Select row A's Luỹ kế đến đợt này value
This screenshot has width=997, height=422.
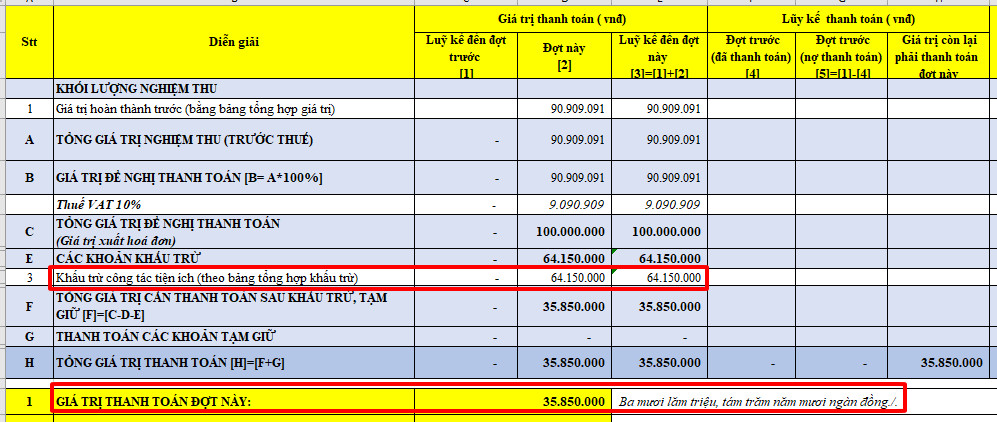click(x=659, y=140)
